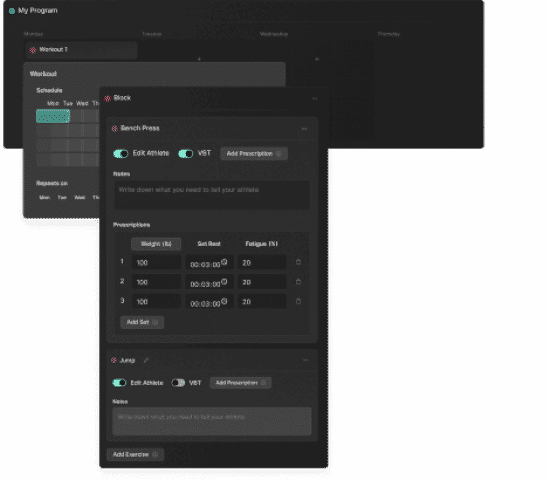Click Add Exercise button
The height and width of the screenshot is (480, 547).
[135, 454]
